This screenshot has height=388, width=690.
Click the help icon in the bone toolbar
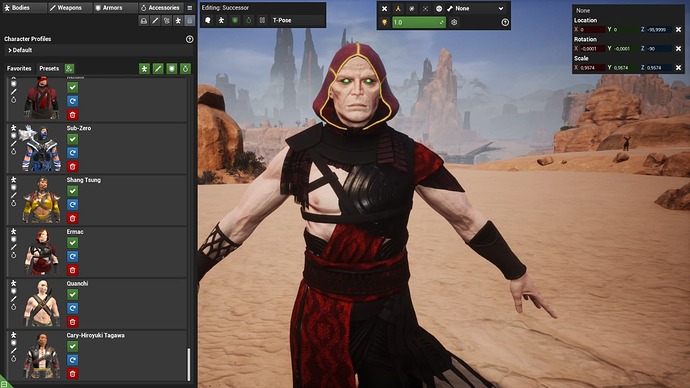[505, 22]
